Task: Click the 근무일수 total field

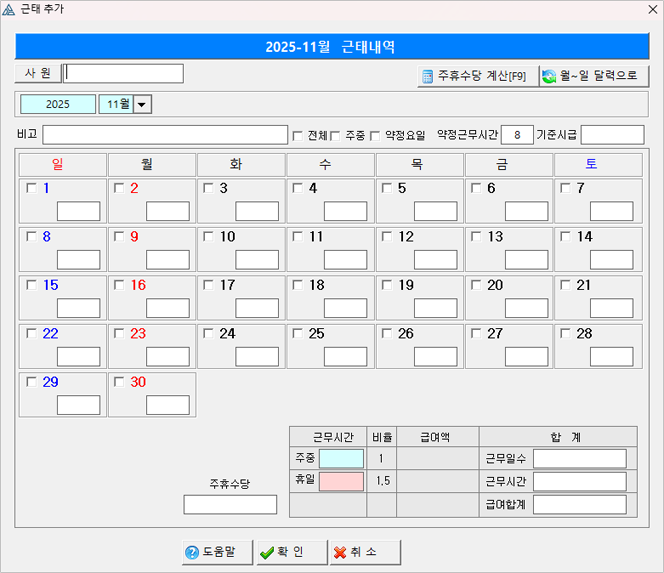Action: coord(580,459)
